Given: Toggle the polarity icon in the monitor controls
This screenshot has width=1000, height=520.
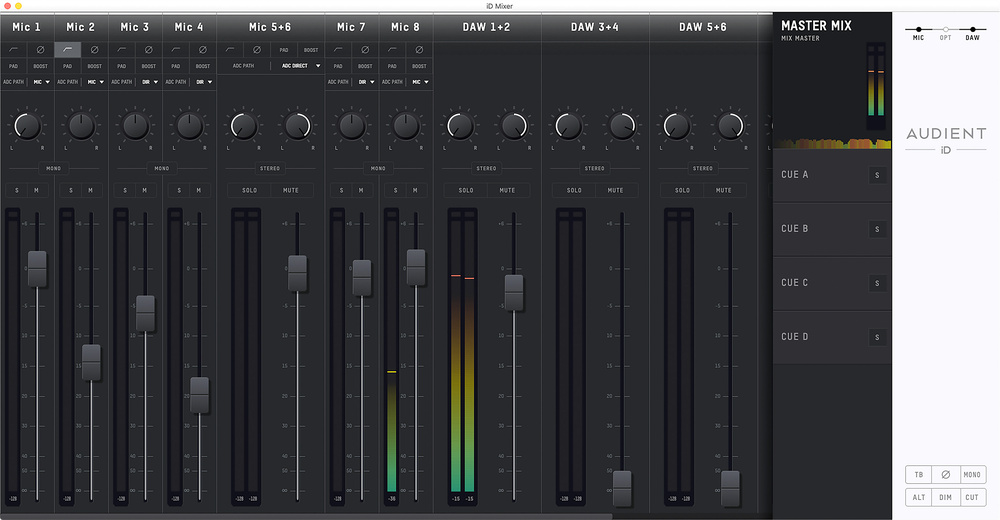Looking at the screenshot, I should (945, 475).
